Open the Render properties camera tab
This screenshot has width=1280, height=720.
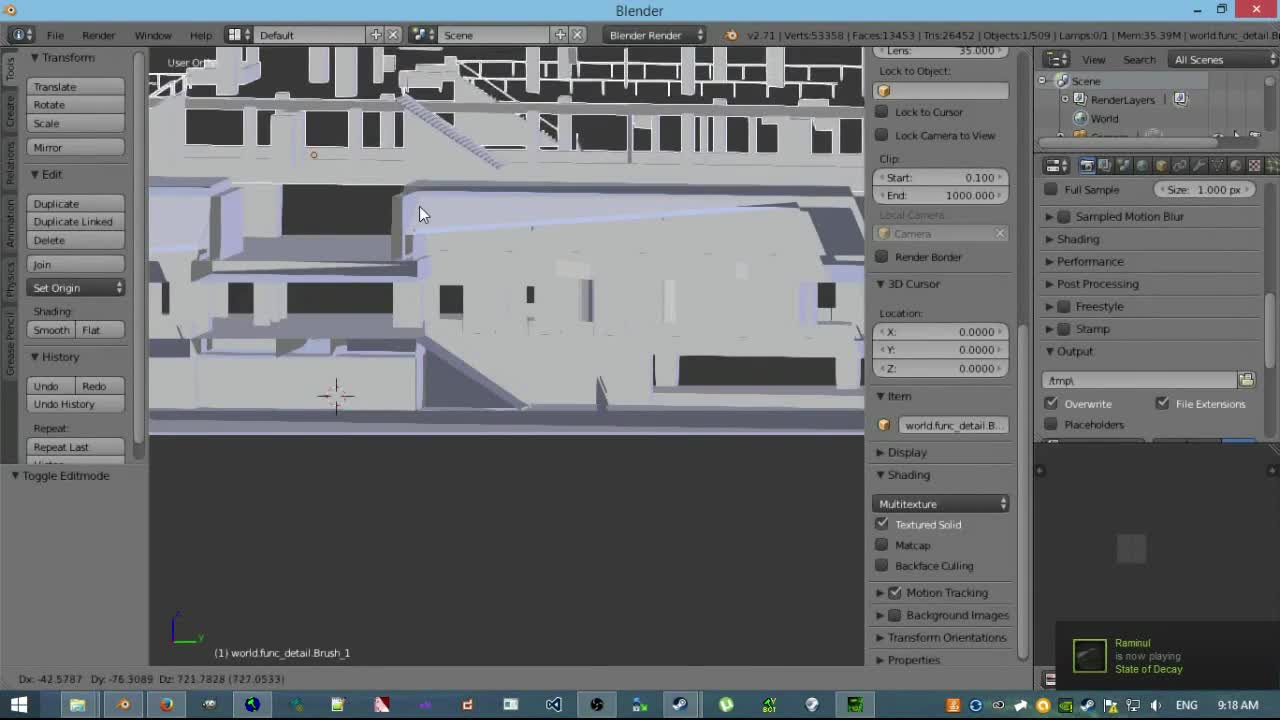[1087, 165]
